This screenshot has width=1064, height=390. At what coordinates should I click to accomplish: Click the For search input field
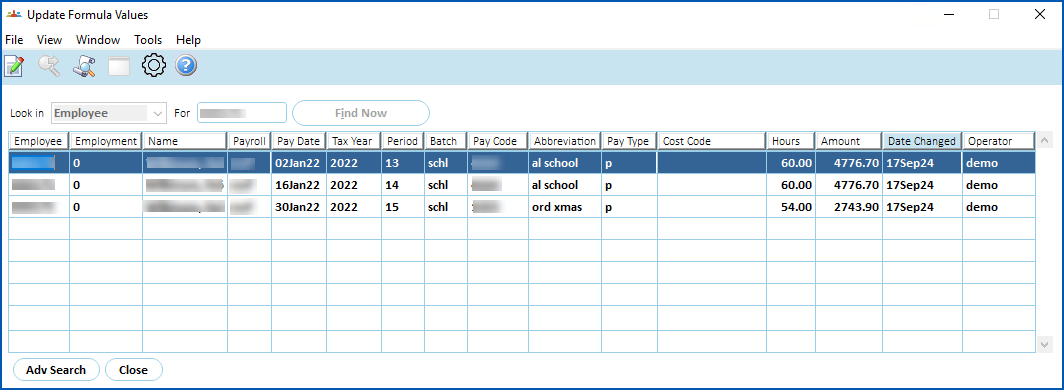(242, 113)
